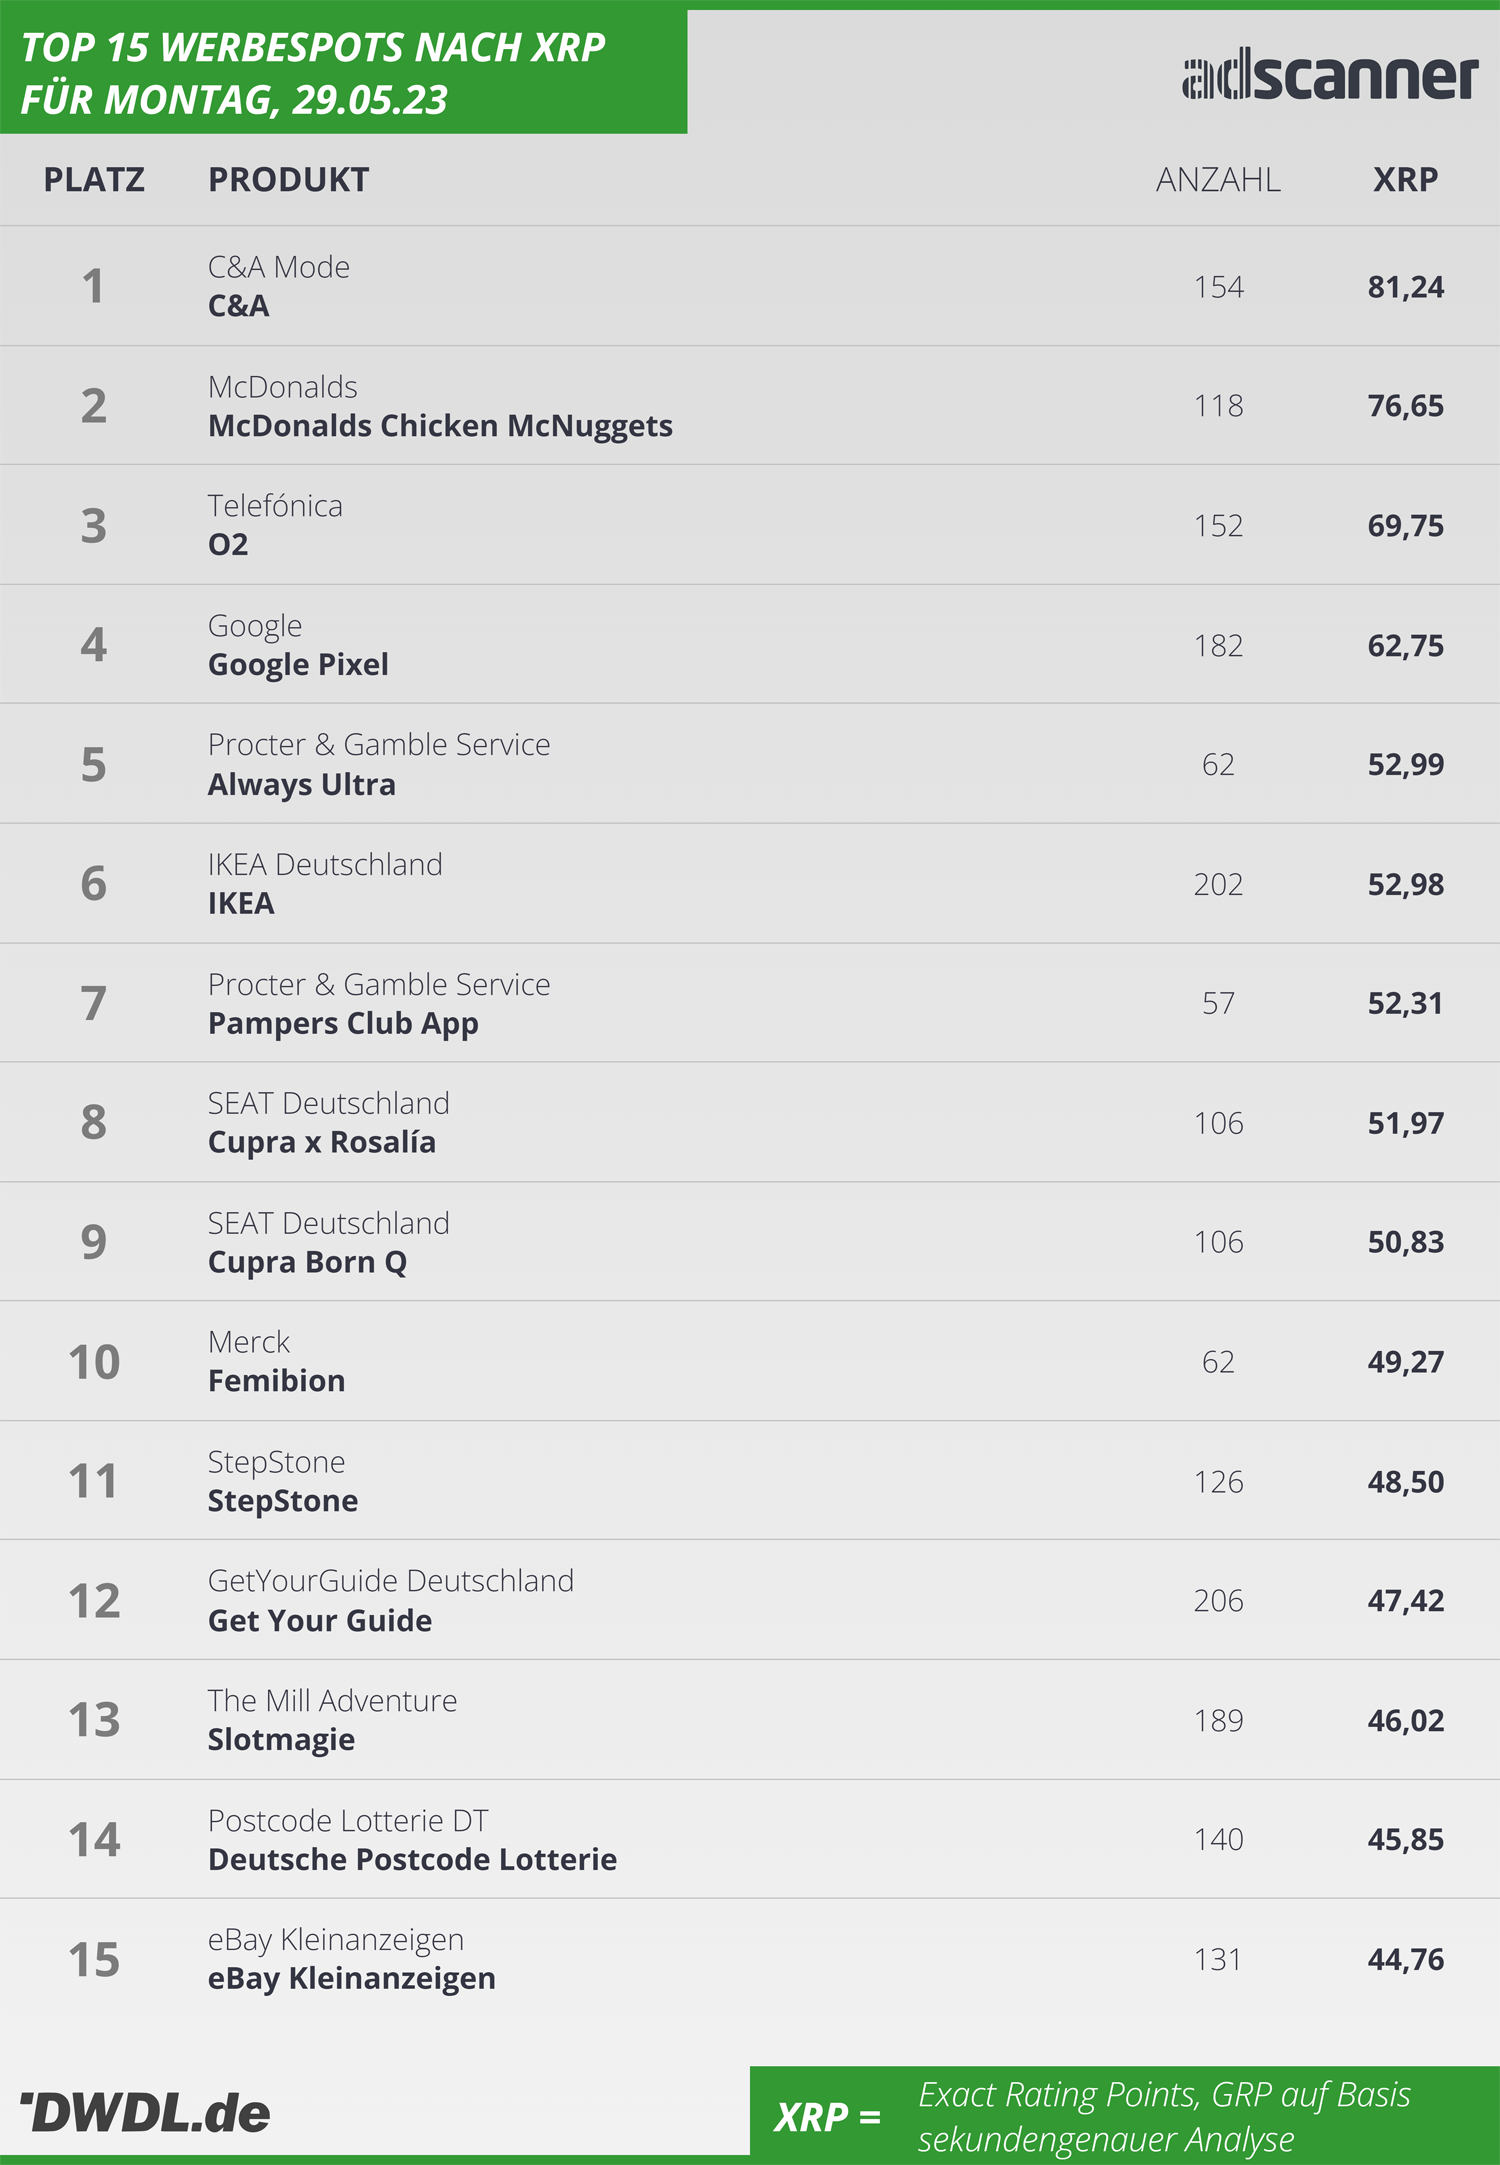This screenshot has width=1500, height=2165.
Task: Click the XRP column header
Action: tap(1405, 180)
